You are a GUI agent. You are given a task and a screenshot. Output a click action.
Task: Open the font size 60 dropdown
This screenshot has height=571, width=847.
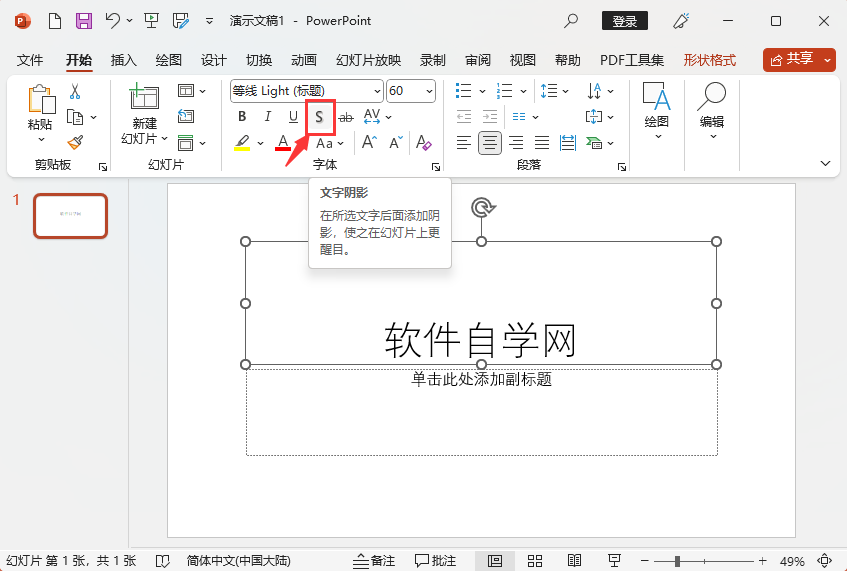[429, 91]
